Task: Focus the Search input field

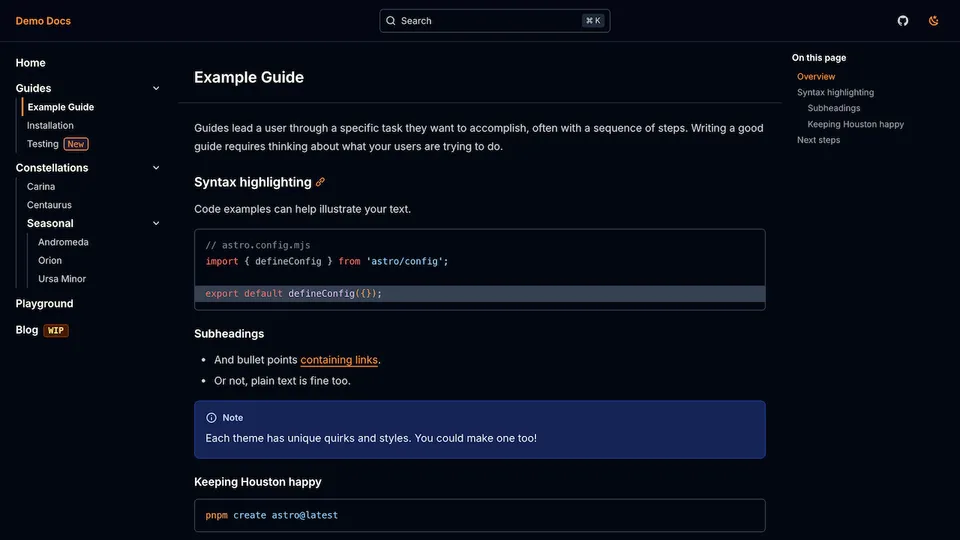Action: pos(495,21)
